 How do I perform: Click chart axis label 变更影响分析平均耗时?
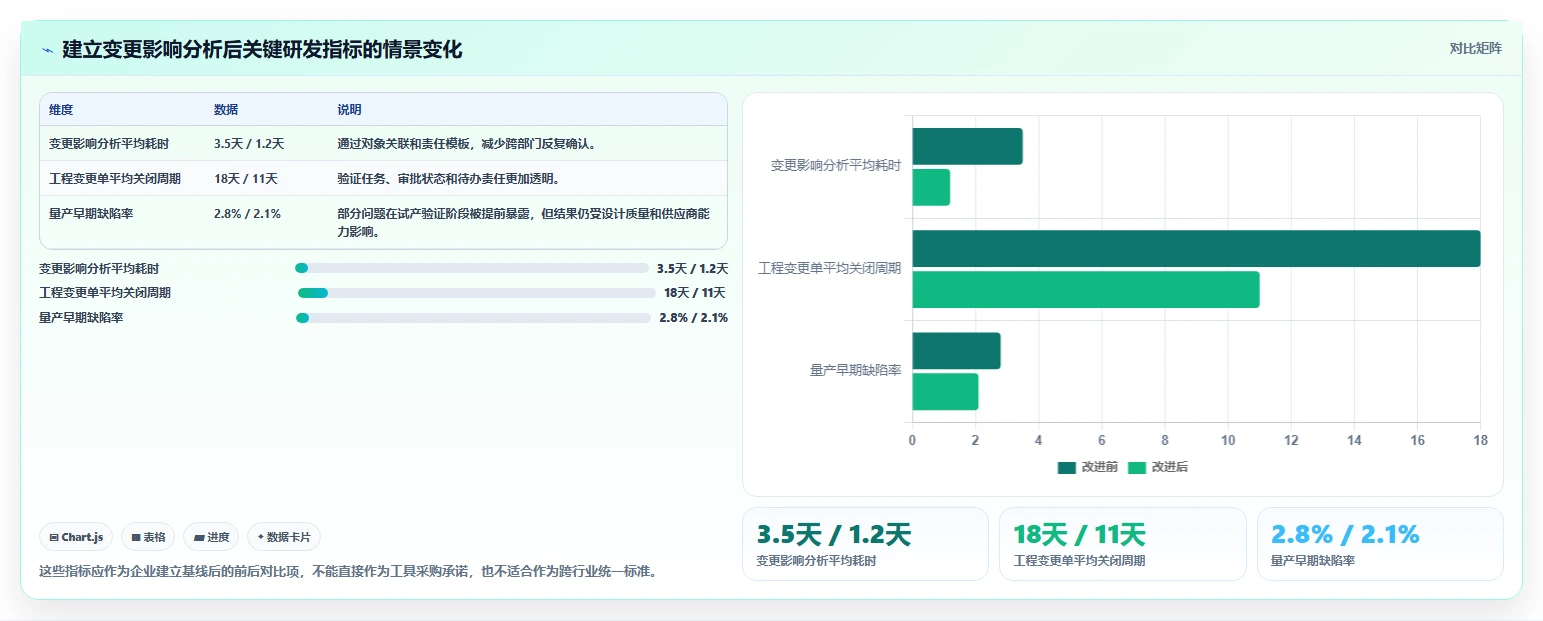(836, 166)
